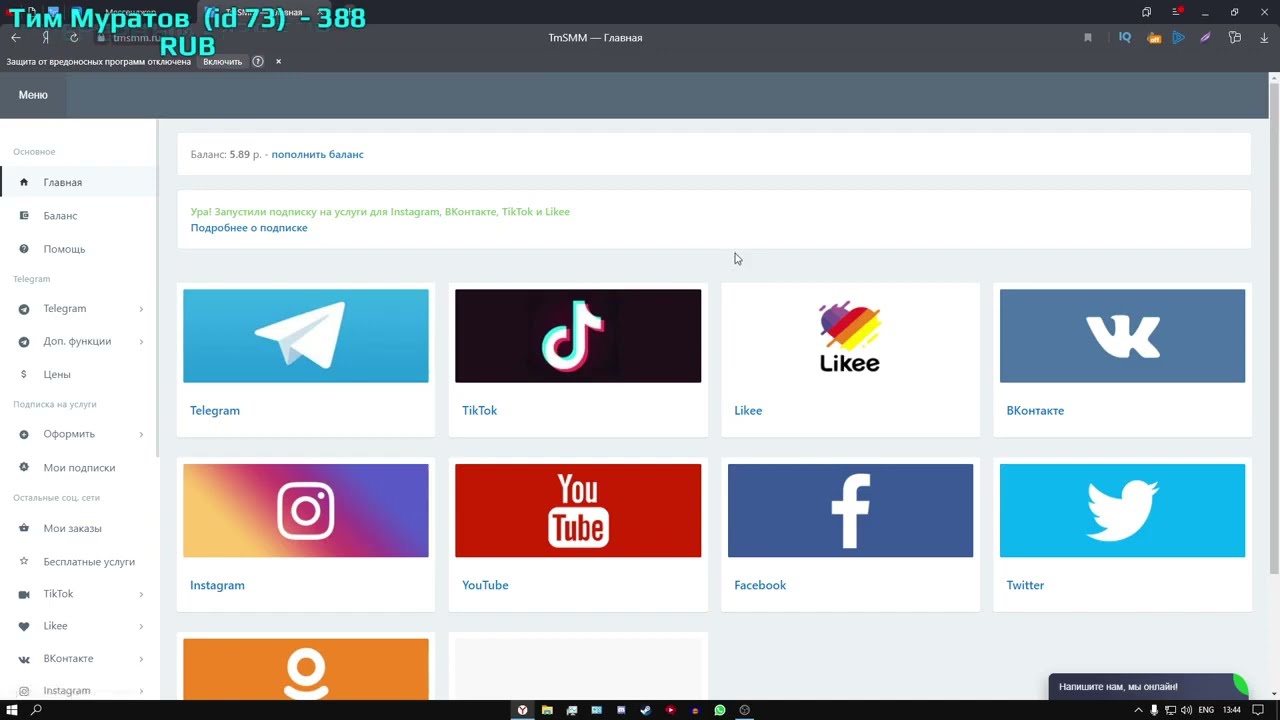The width and height of the screenshot is (1280, 720).
Task: Reload the page with refresh icon
Action: coord(74,38)
